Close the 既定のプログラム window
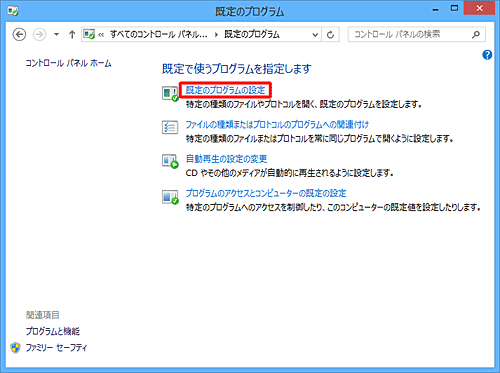This screenshot has height=373, width=500. click(x=479, y=8)
